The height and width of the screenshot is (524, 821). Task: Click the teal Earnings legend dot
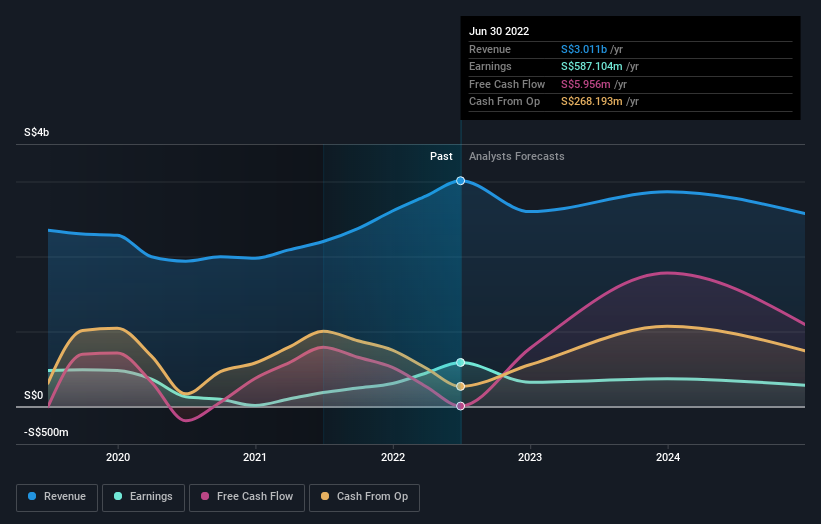[118, 496]
